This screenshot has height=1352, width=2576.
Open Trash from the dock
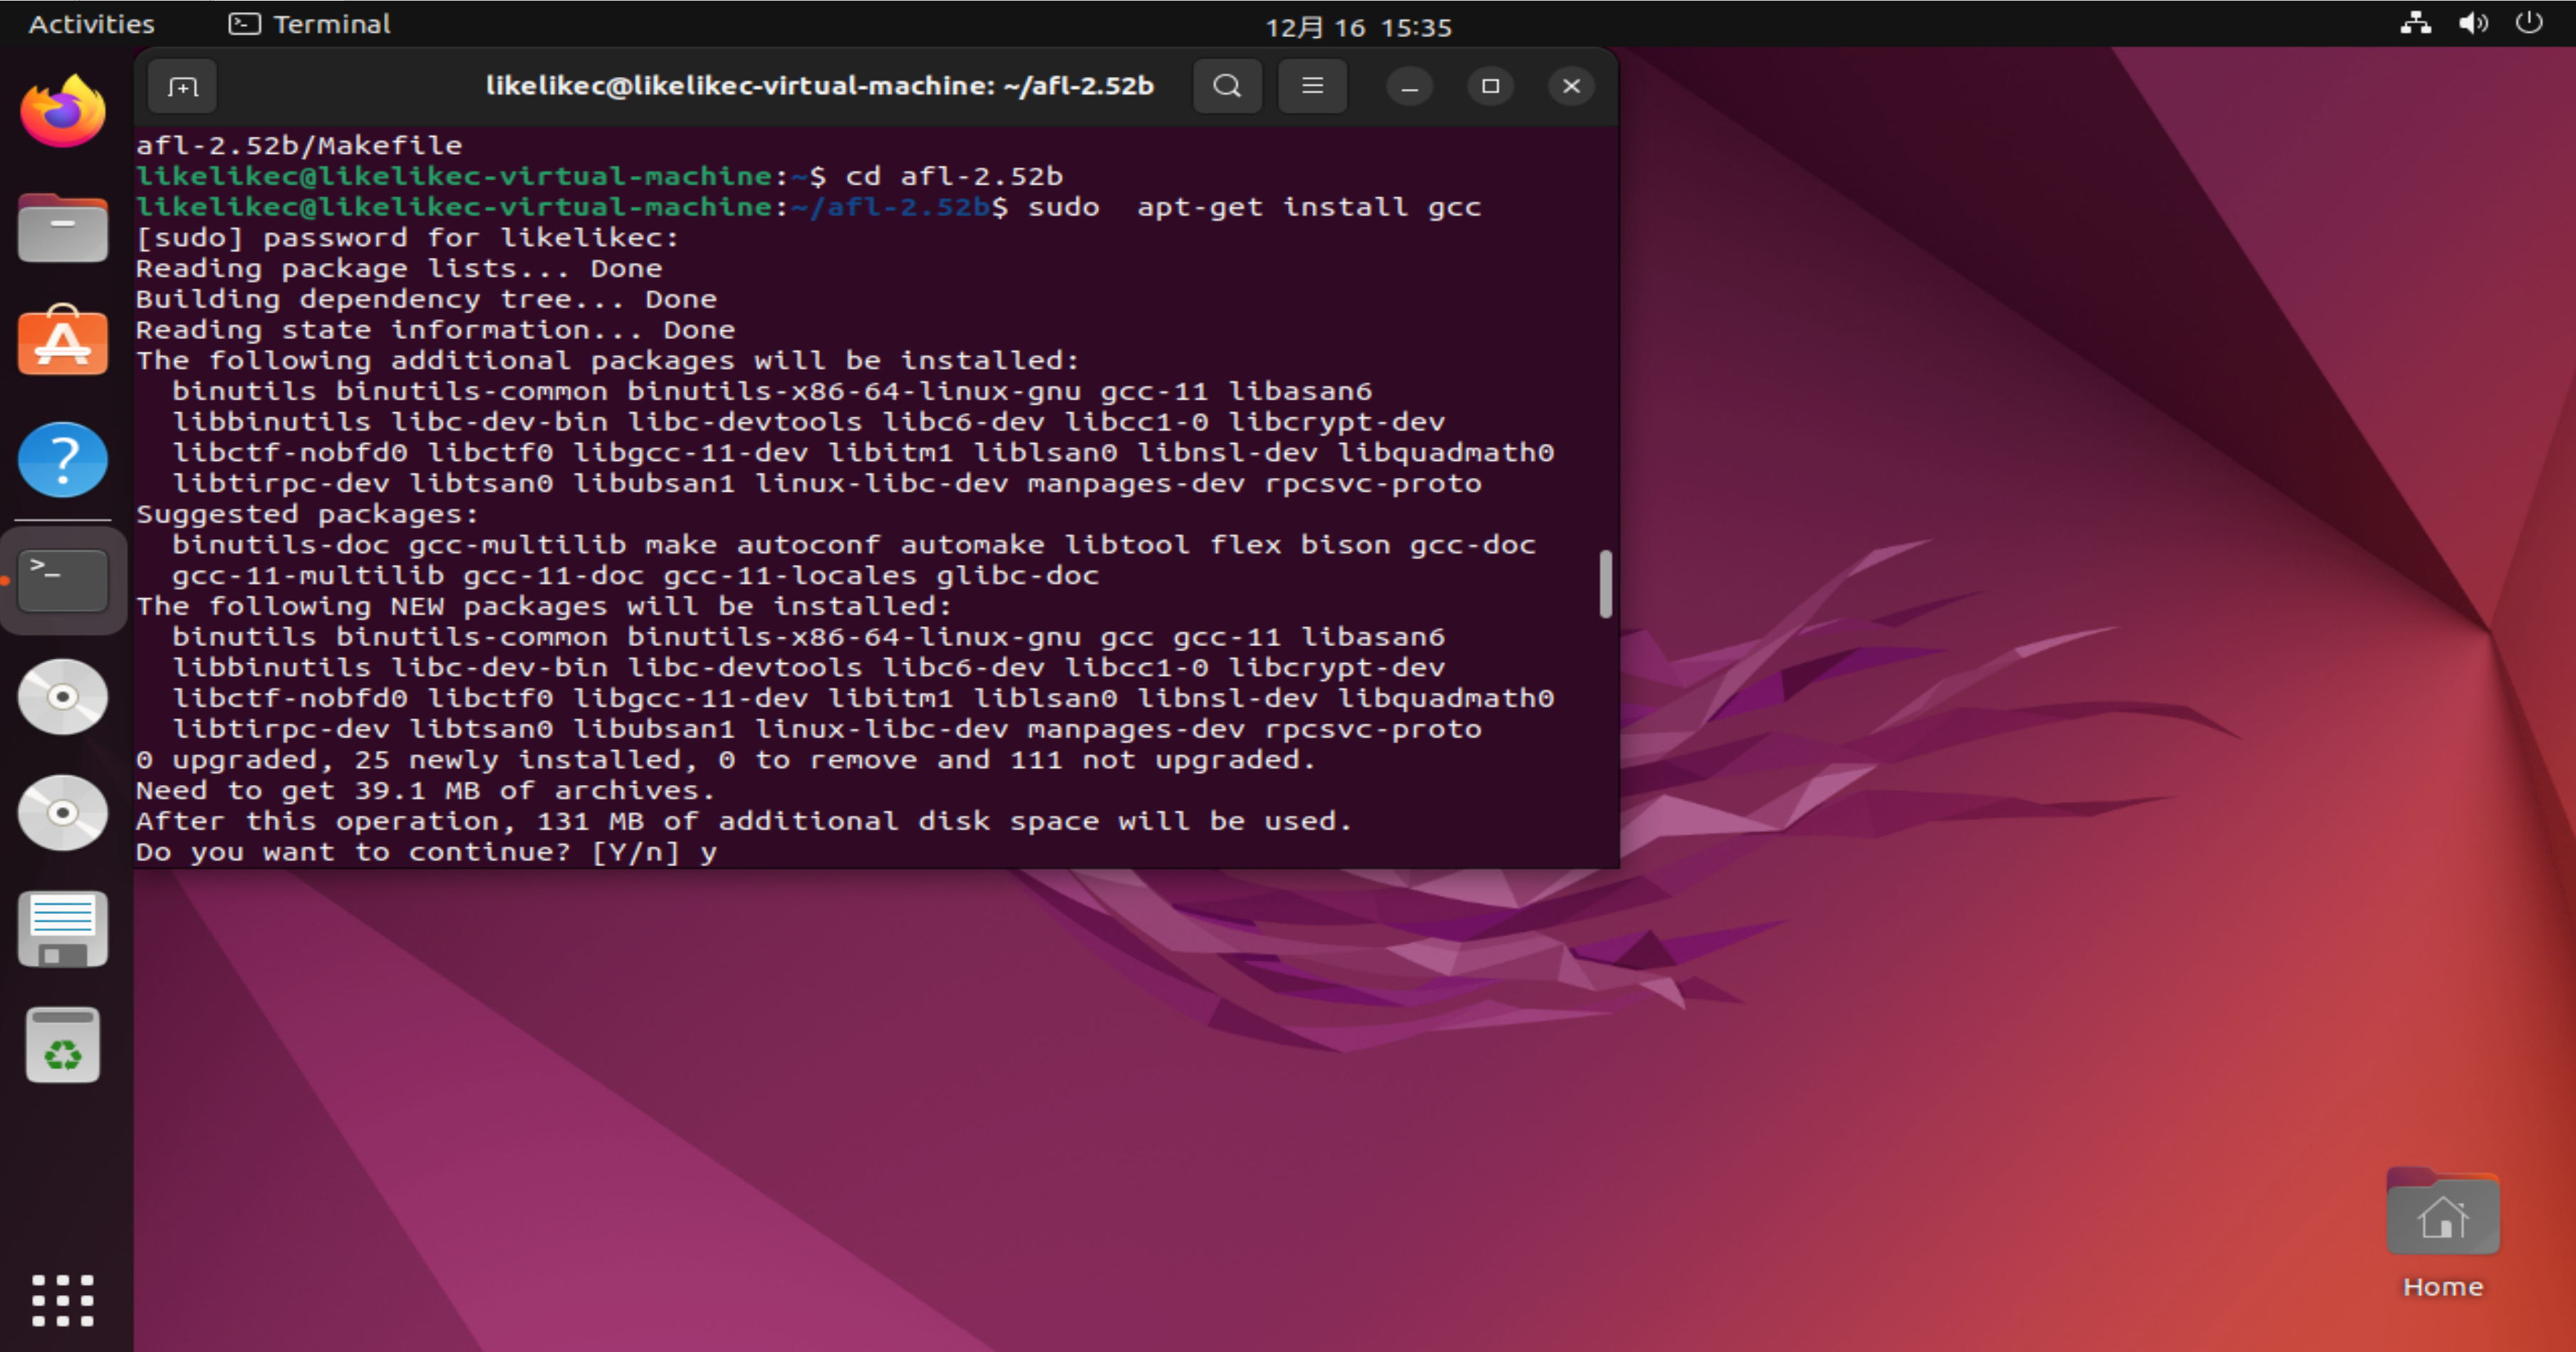(63, 1045)
